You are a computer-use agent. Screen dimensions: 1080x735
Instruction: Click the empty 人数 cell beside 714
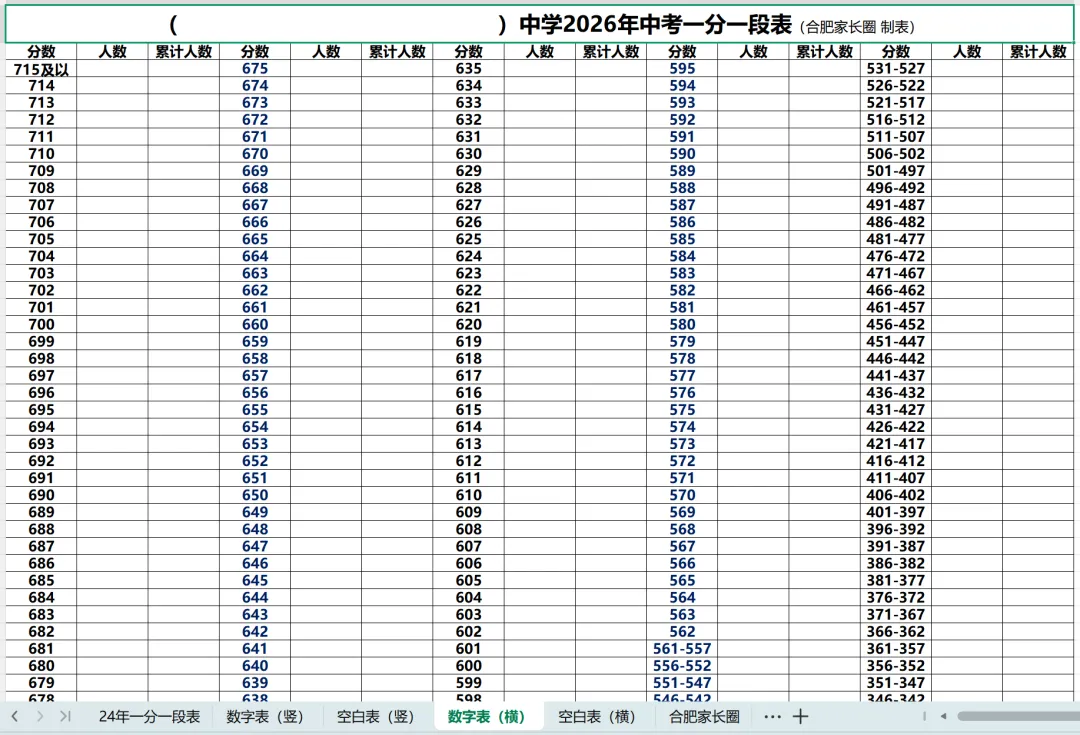(112, 85)
